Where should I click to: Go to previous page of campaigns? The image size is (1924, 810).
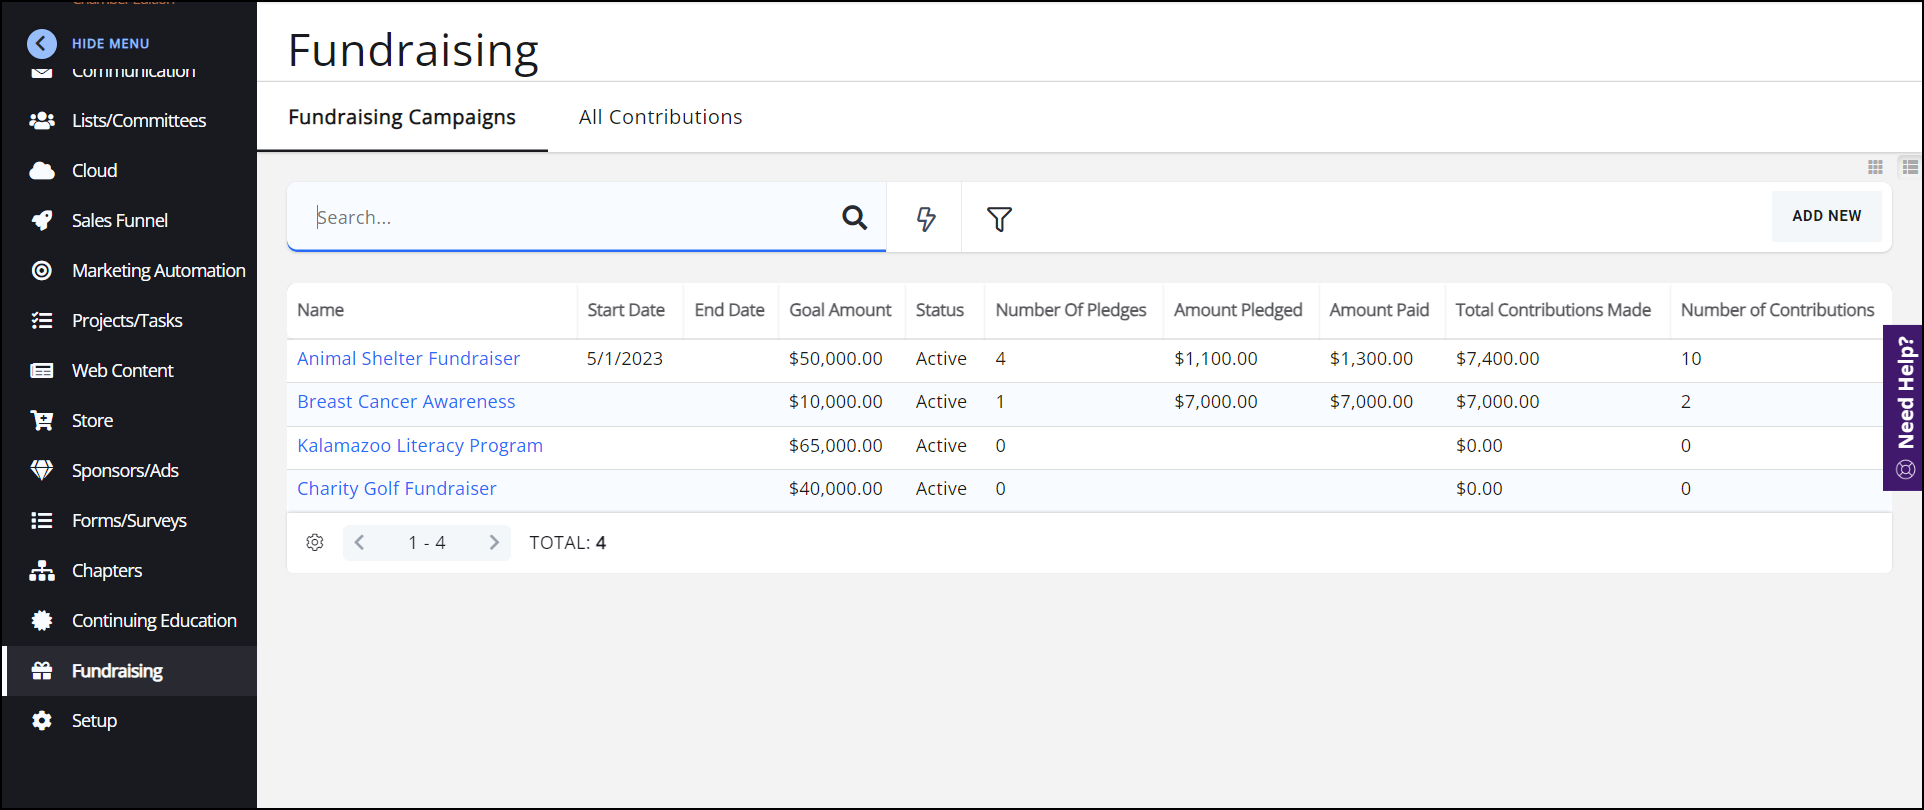(x=360, y=542)
